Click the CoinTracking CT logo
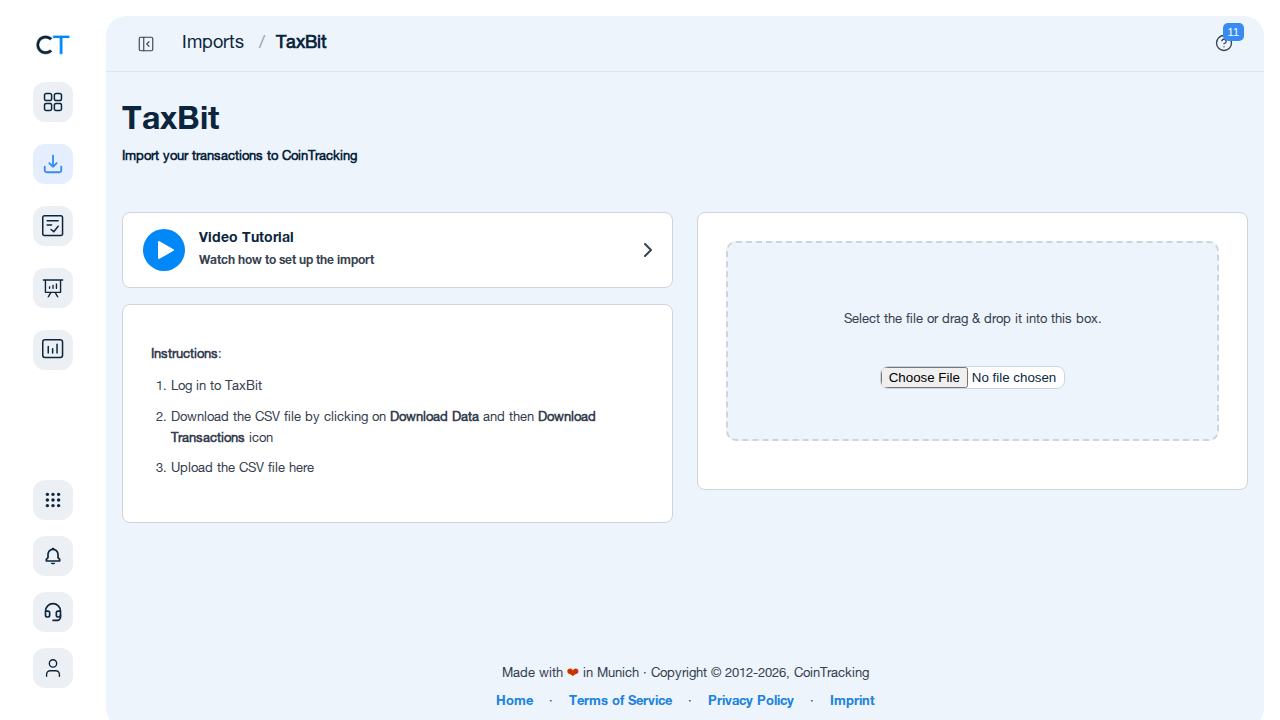The width and height of the screenshot is (1280, 720). (53, 44)
